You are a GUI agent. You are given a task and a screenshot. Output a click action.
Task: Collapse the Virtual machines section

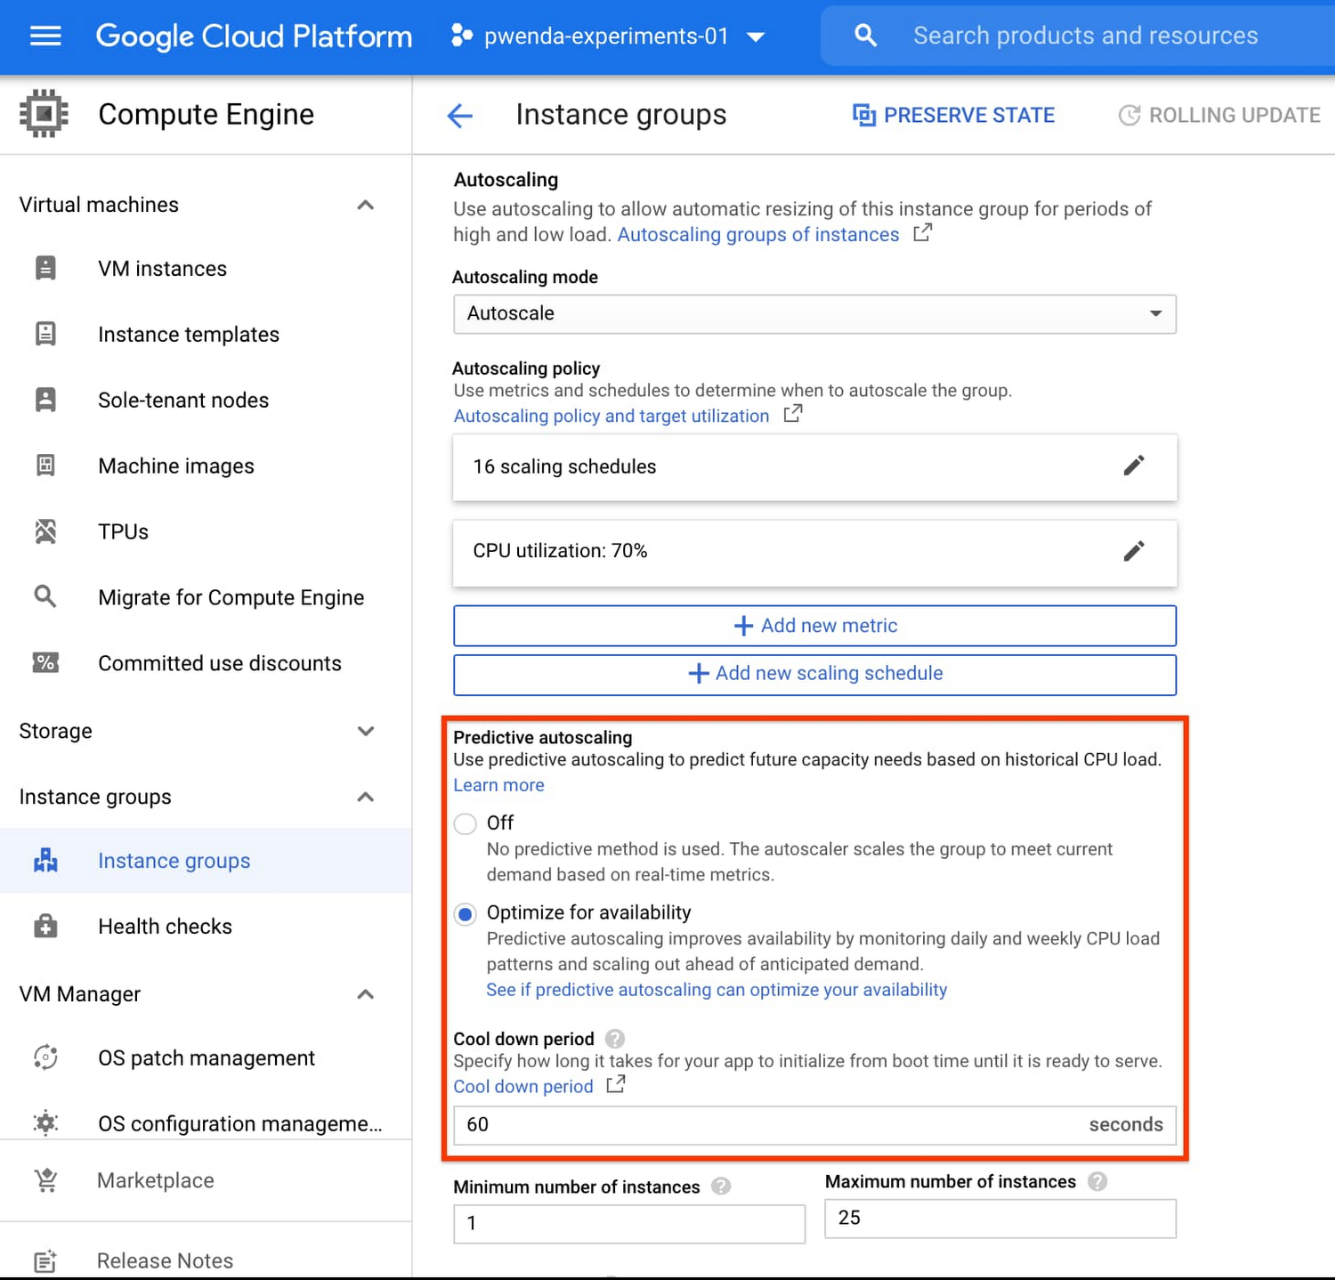365,205
